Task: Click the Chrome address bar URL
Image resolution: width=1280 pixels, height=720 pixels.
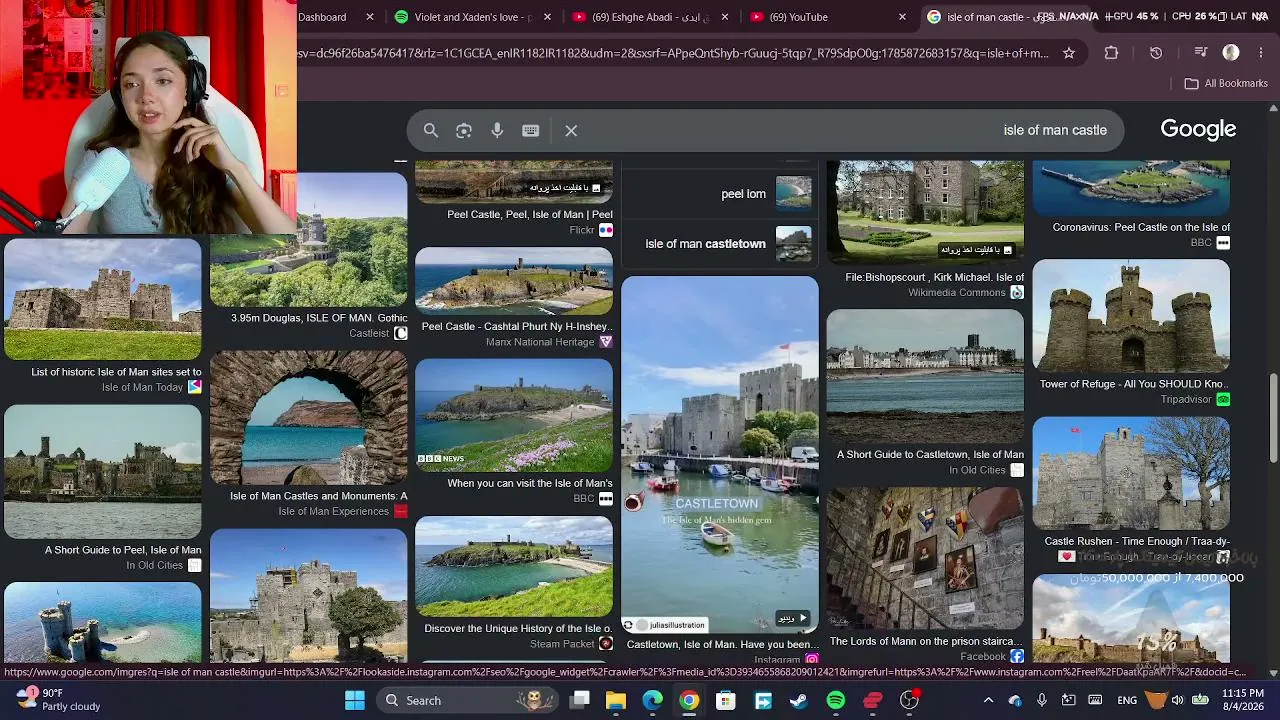Action: click(672, 53)
